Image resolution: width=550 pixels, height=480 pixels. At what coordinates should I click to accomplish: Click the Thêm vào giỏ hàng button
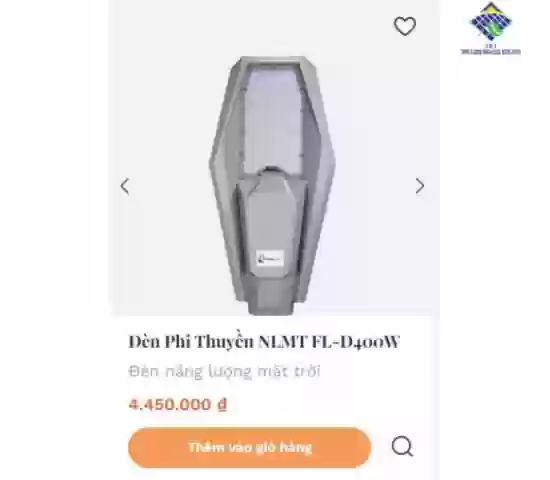pos(249,447)
